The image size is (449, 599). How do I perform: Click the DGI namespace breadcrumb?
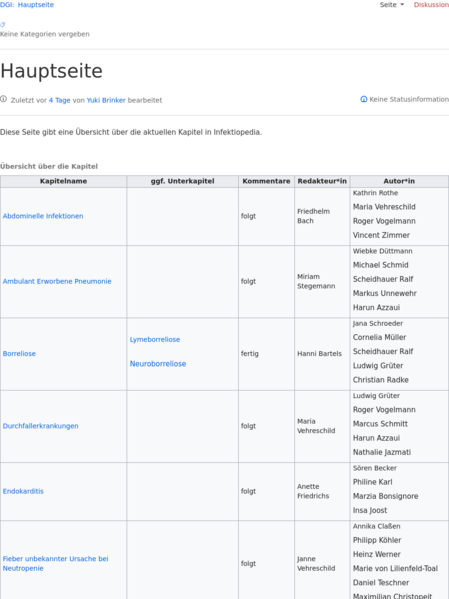click(7, 5)
